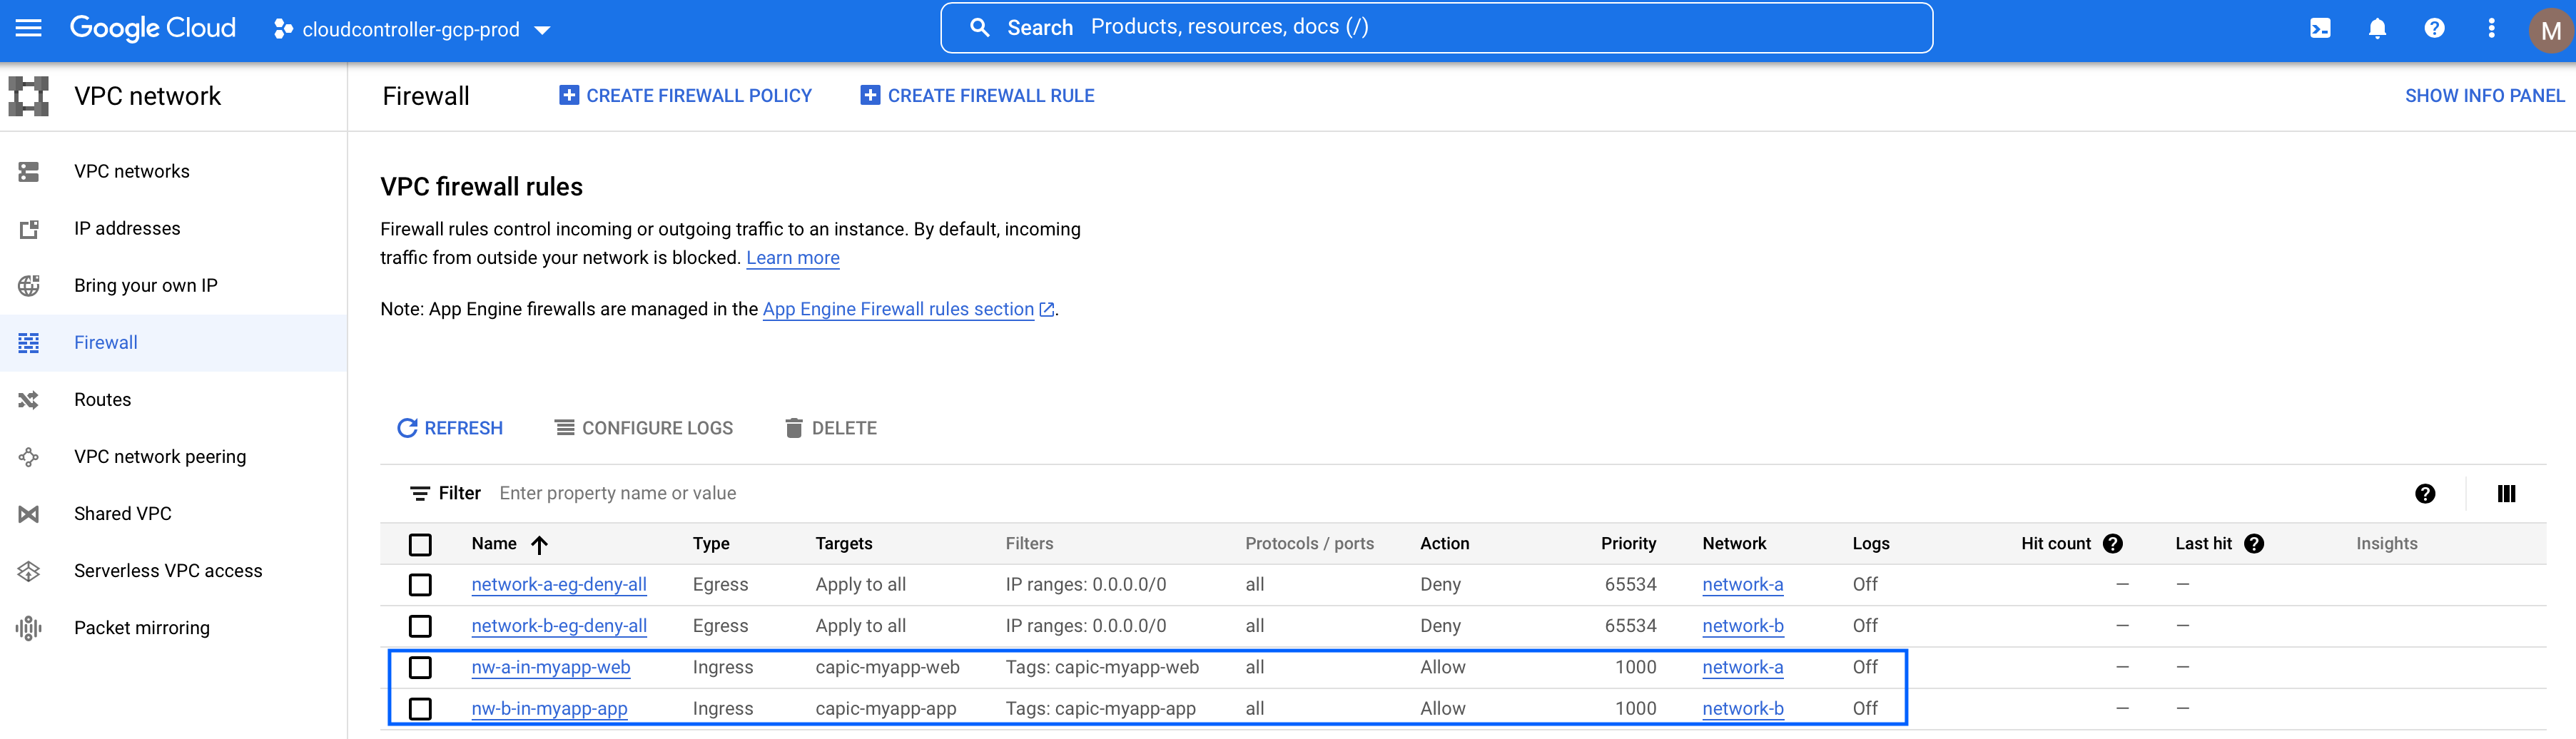The height and width of the screenshot is (739, 2576).
Task: Click the Last hit help icon
Action: (2254, 543)
